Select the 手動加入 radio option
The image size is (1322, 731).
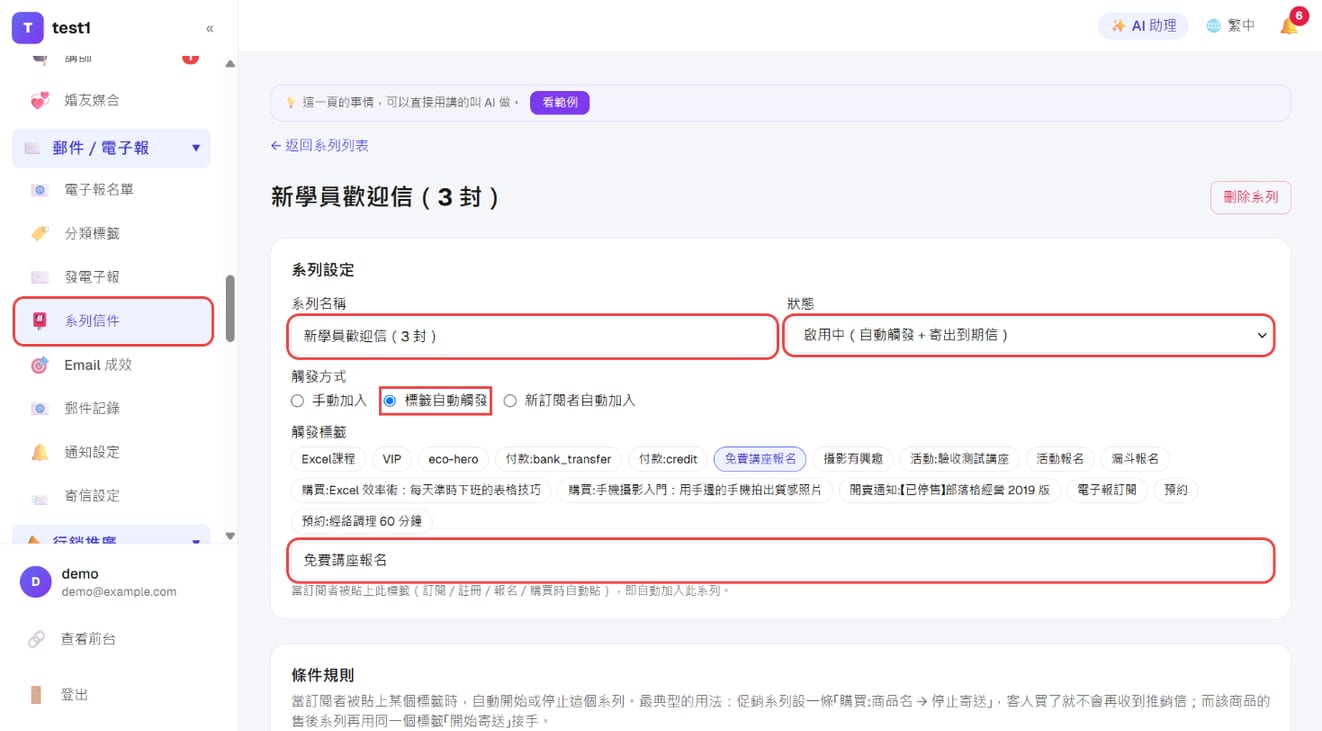coord(297,401)
